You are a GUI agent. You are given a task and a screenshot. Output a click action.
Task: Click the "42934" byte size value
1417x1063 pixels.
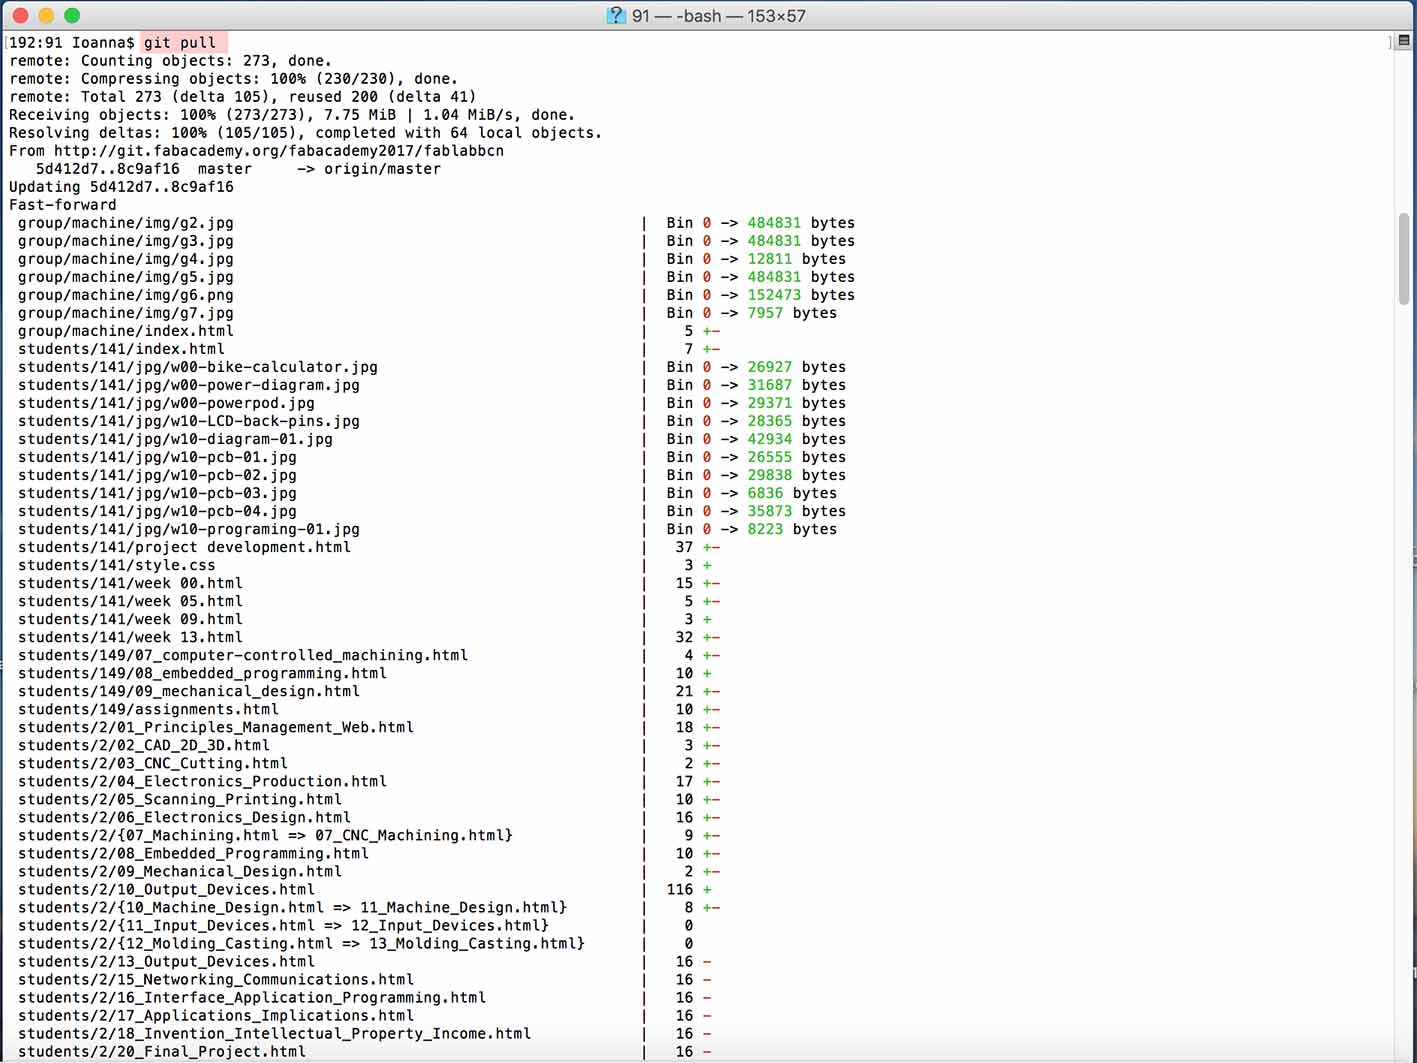[x=770, y=438]
